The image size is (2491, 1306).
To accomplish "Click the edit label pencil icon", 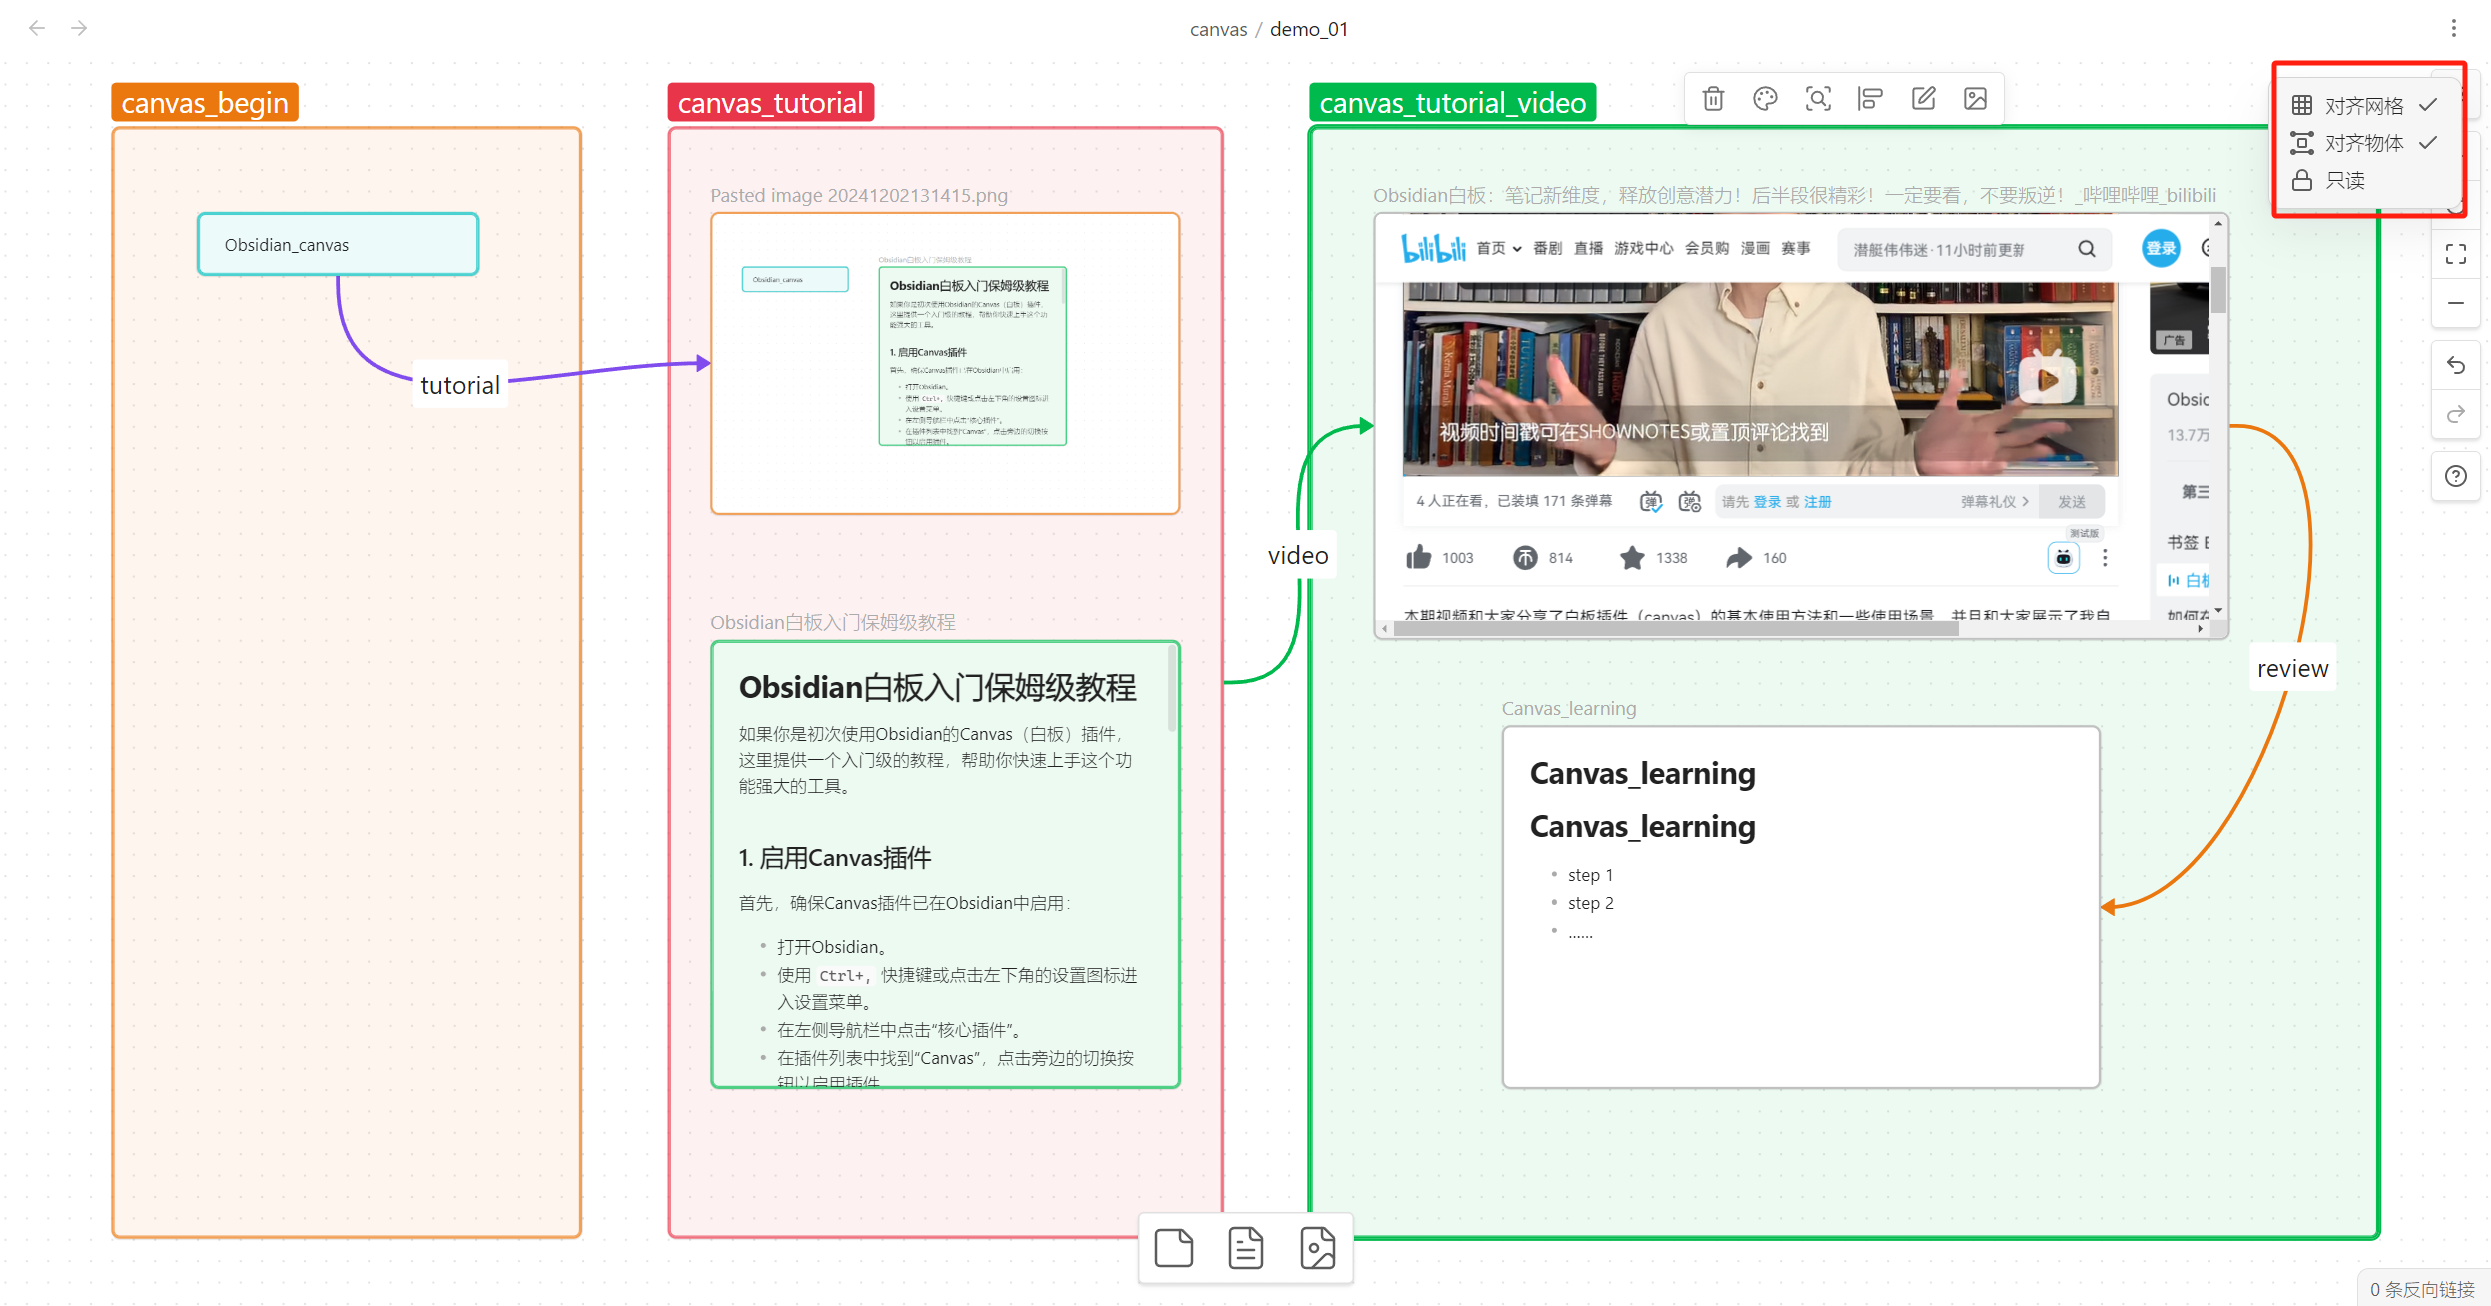I will [x=1923, y=99].
